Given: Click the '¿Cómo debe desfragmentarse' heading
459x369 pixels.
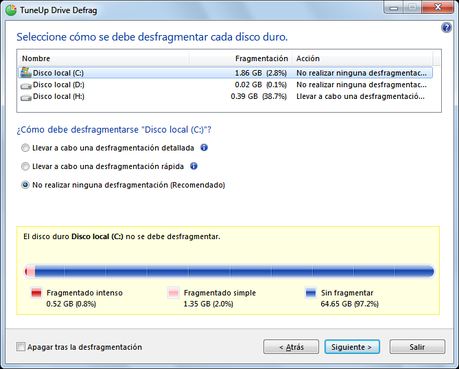Looking at the screenshot, I should click(x=114, y=130).
